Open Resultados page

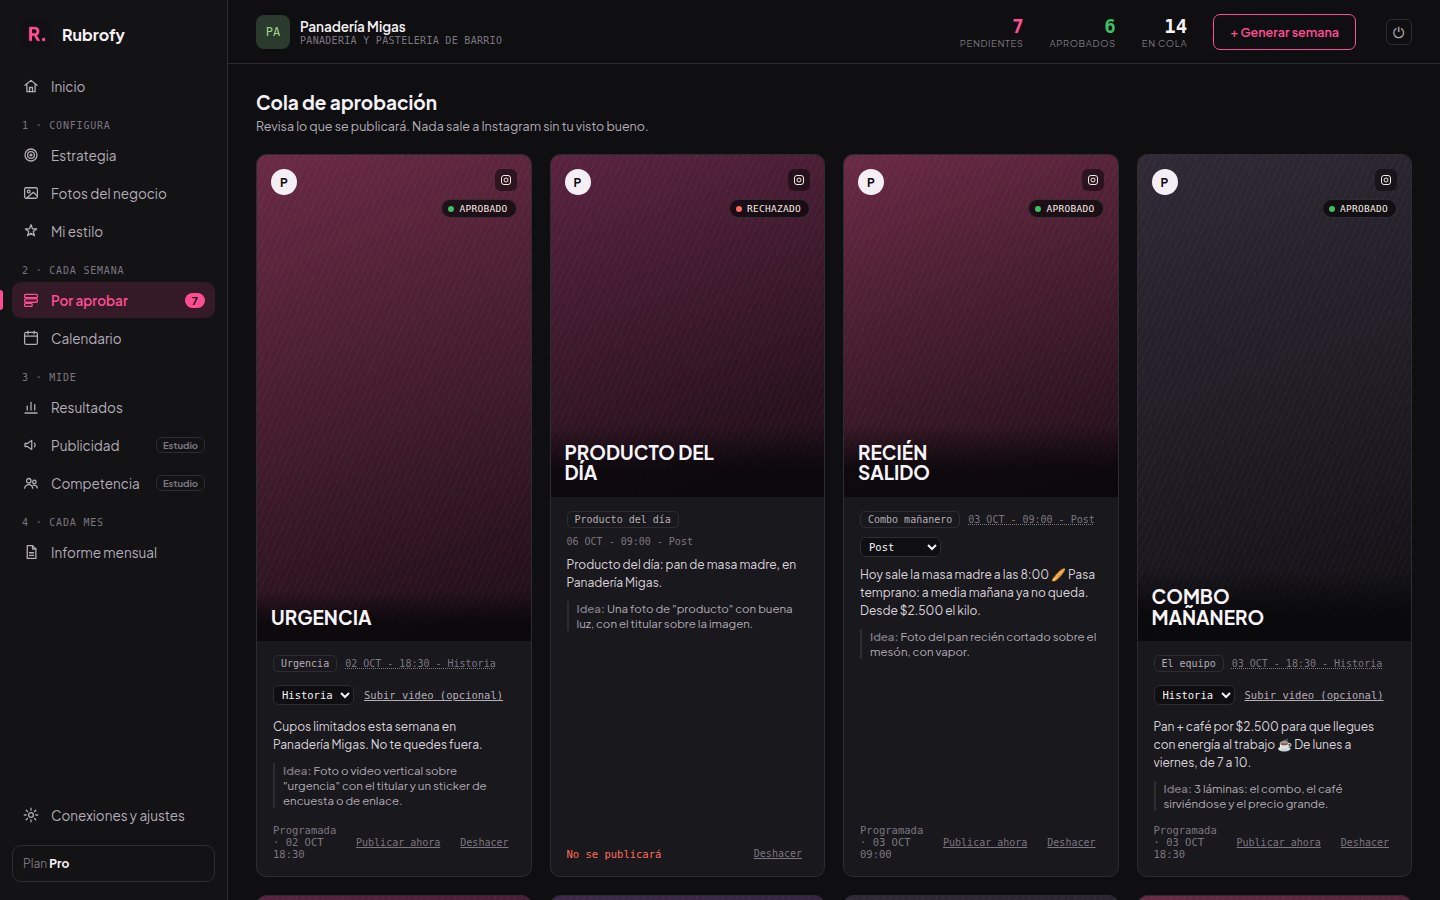pyautogui.click(x=113, y=408)
